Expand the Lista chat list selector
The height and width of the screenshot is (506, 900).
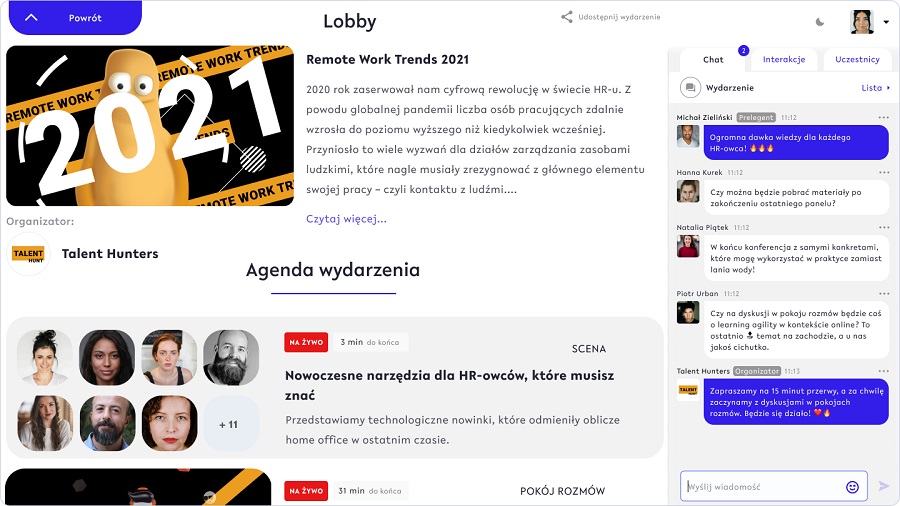875,88
